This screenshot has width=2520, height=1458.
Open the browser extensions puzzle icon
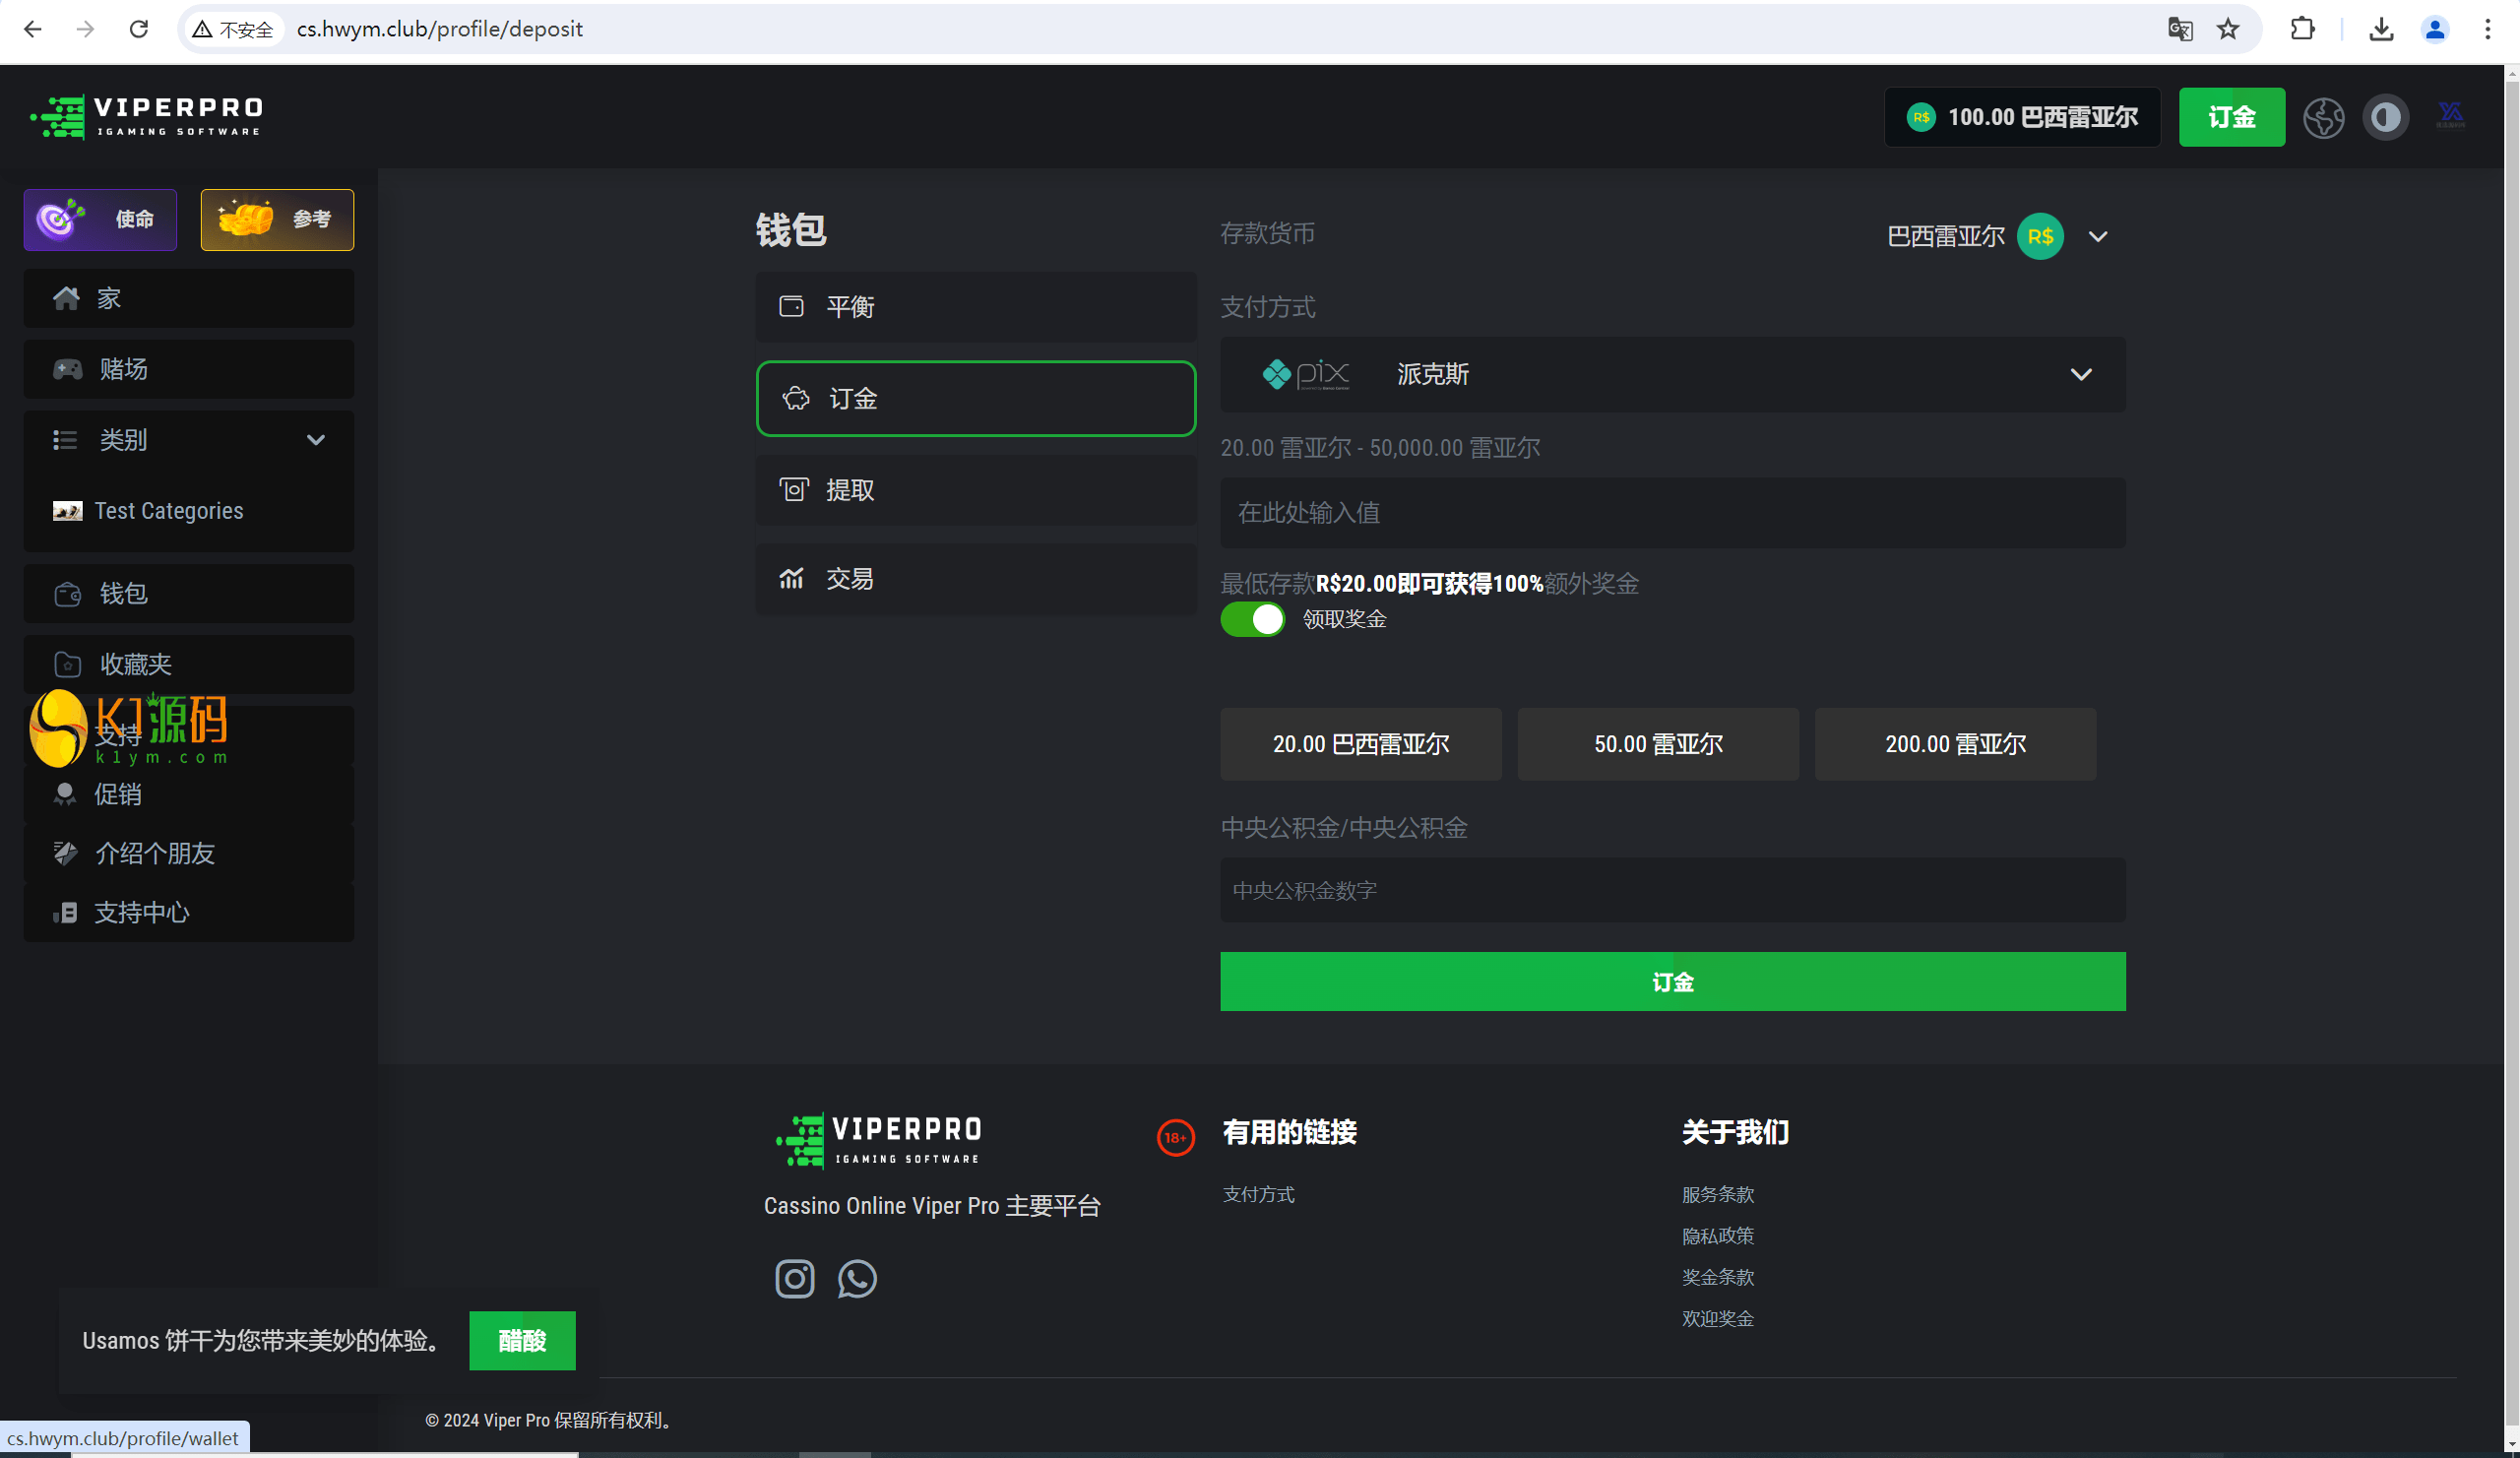click(x=2302, y=29)
